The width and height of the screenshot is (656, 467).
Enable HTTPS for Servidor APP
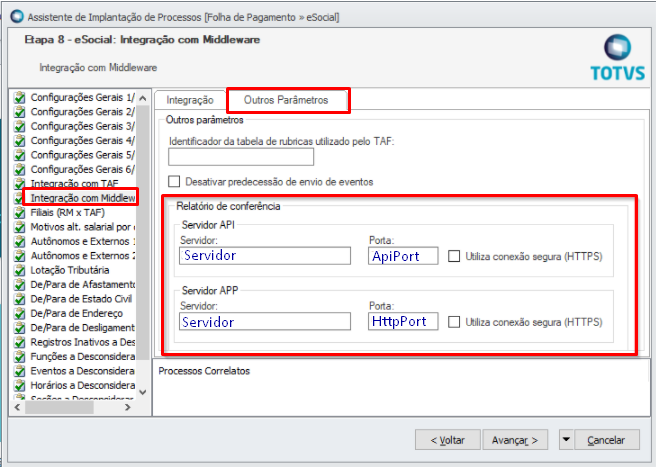[x=454, y=322]
